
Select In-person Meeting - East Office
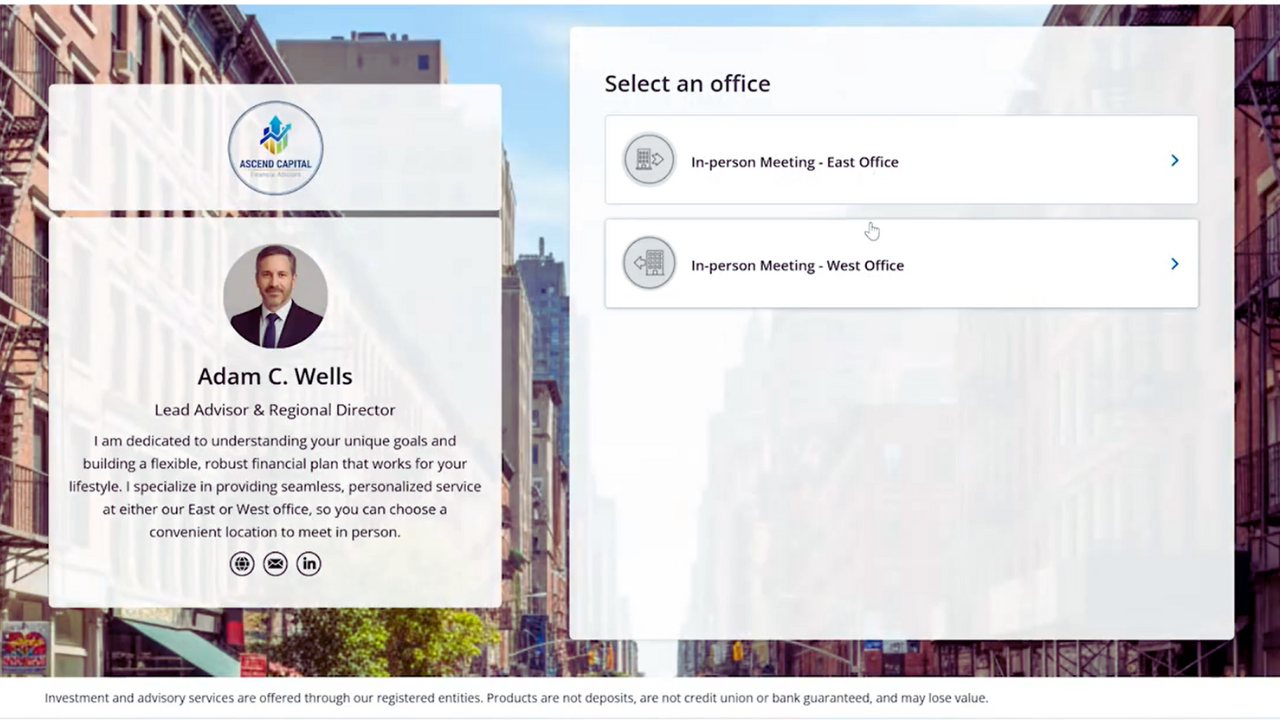[x=900, y=160]
